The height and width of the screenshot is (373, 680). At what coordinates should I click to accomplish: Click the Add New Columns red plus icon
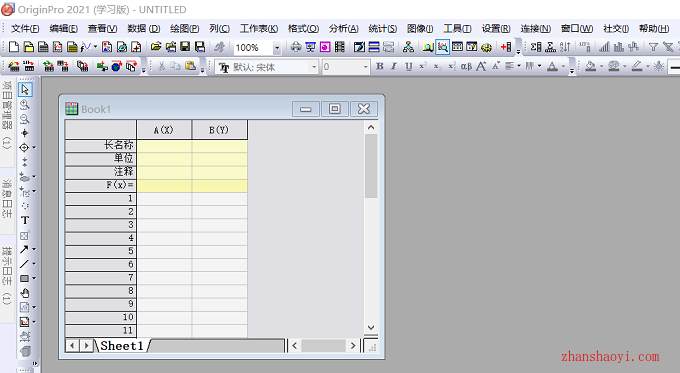(x=506, y=47)
